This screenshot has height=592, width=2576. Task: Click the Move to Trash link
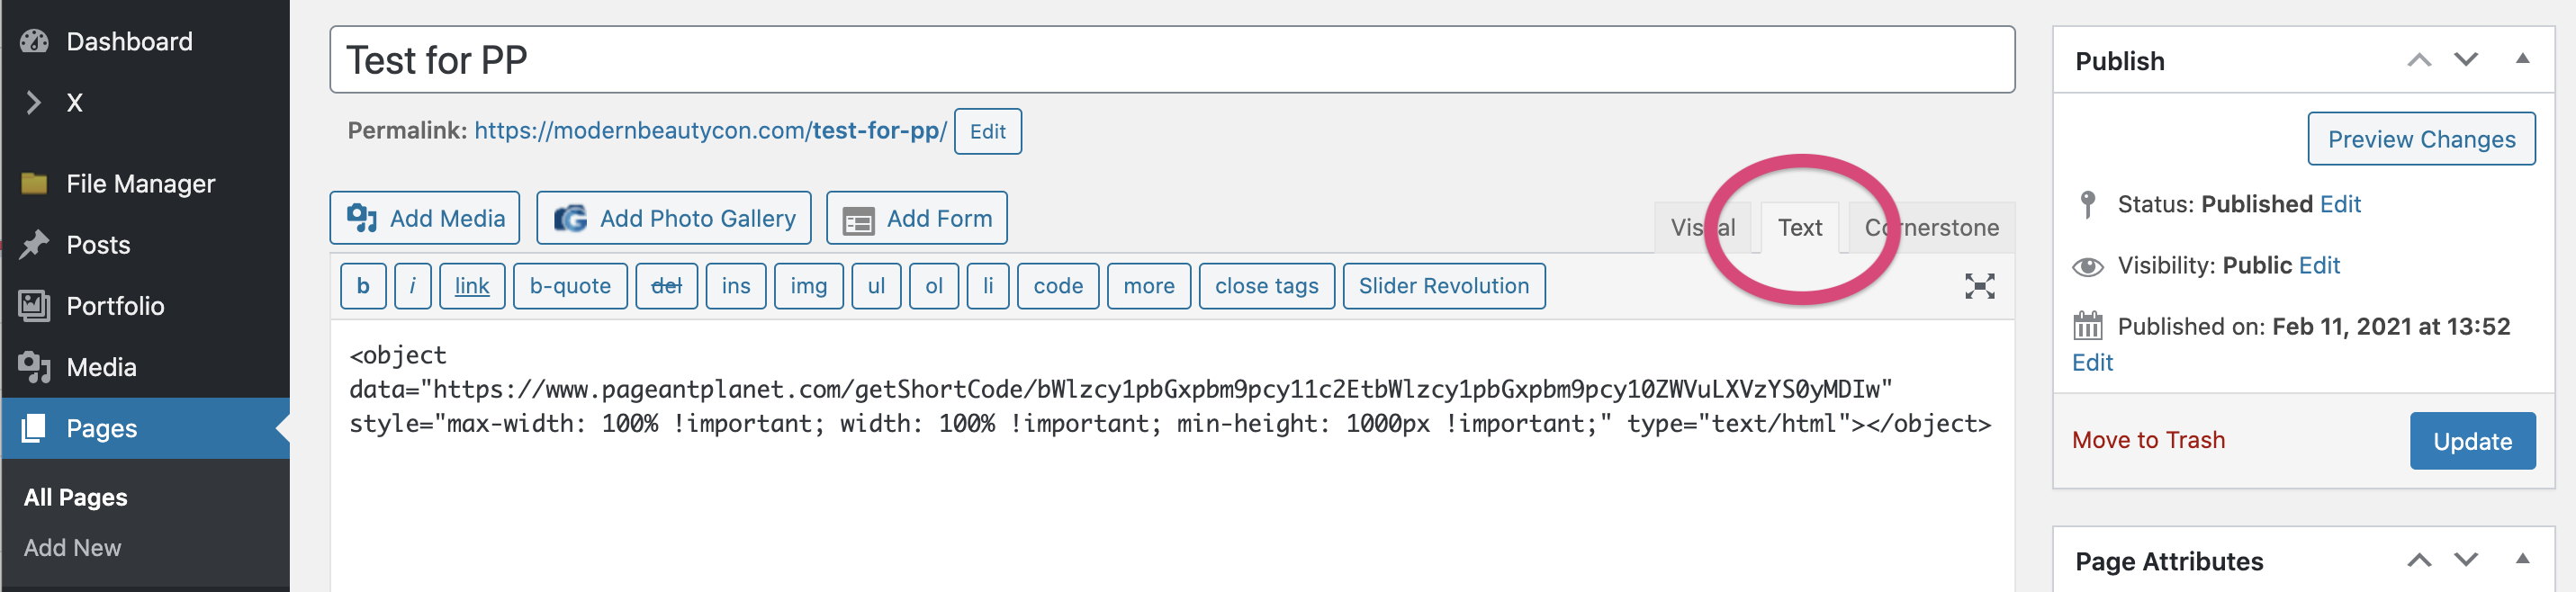(2148, 440)
